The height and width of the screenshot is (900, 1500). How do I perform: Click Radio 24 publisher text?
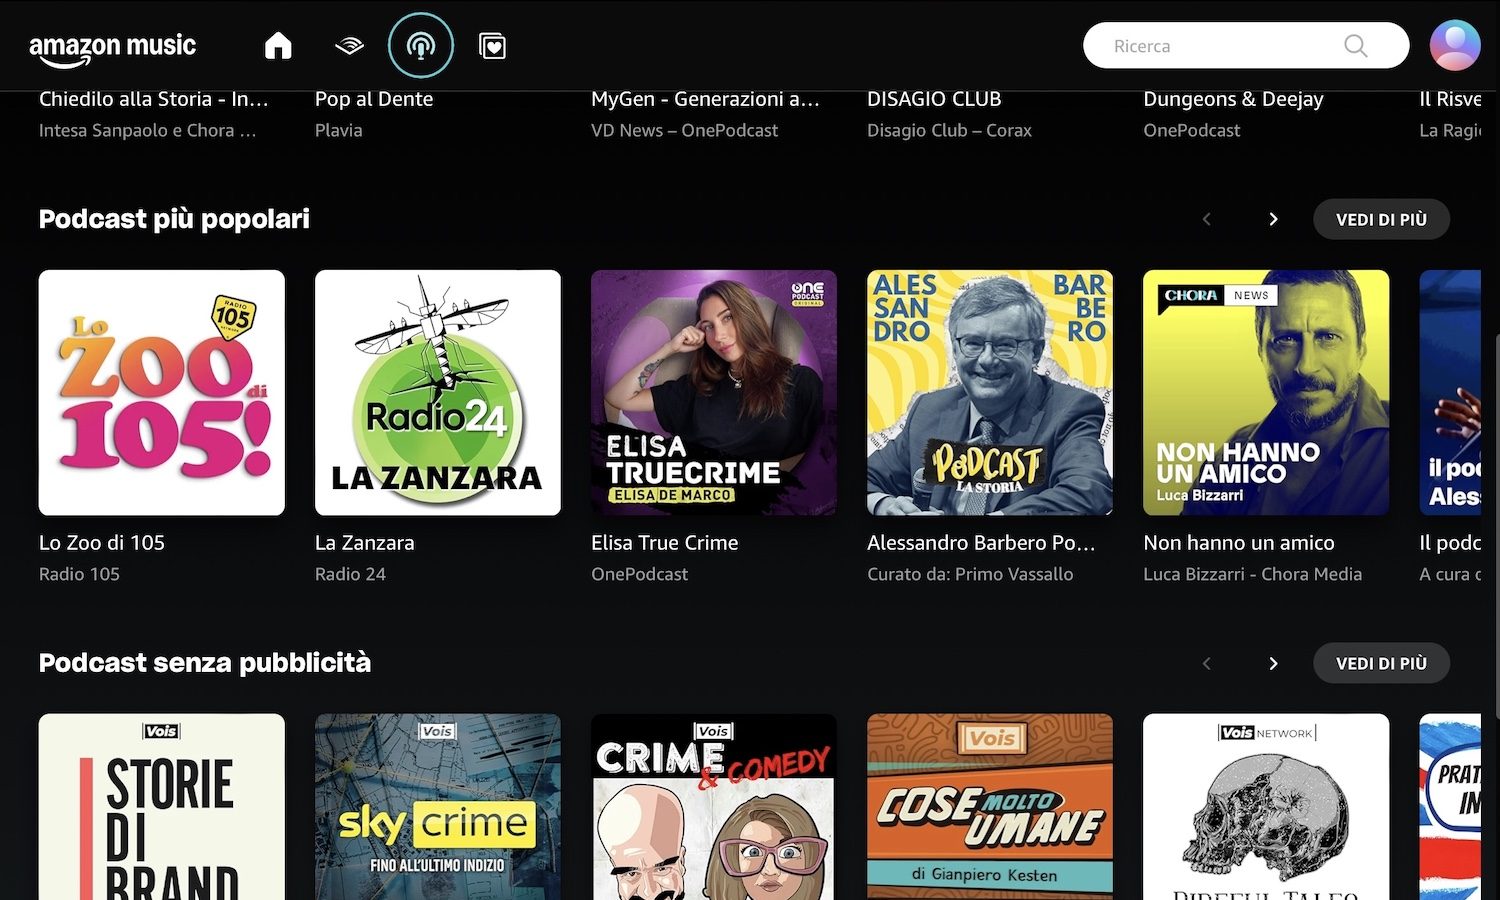[x=350, y=574]
